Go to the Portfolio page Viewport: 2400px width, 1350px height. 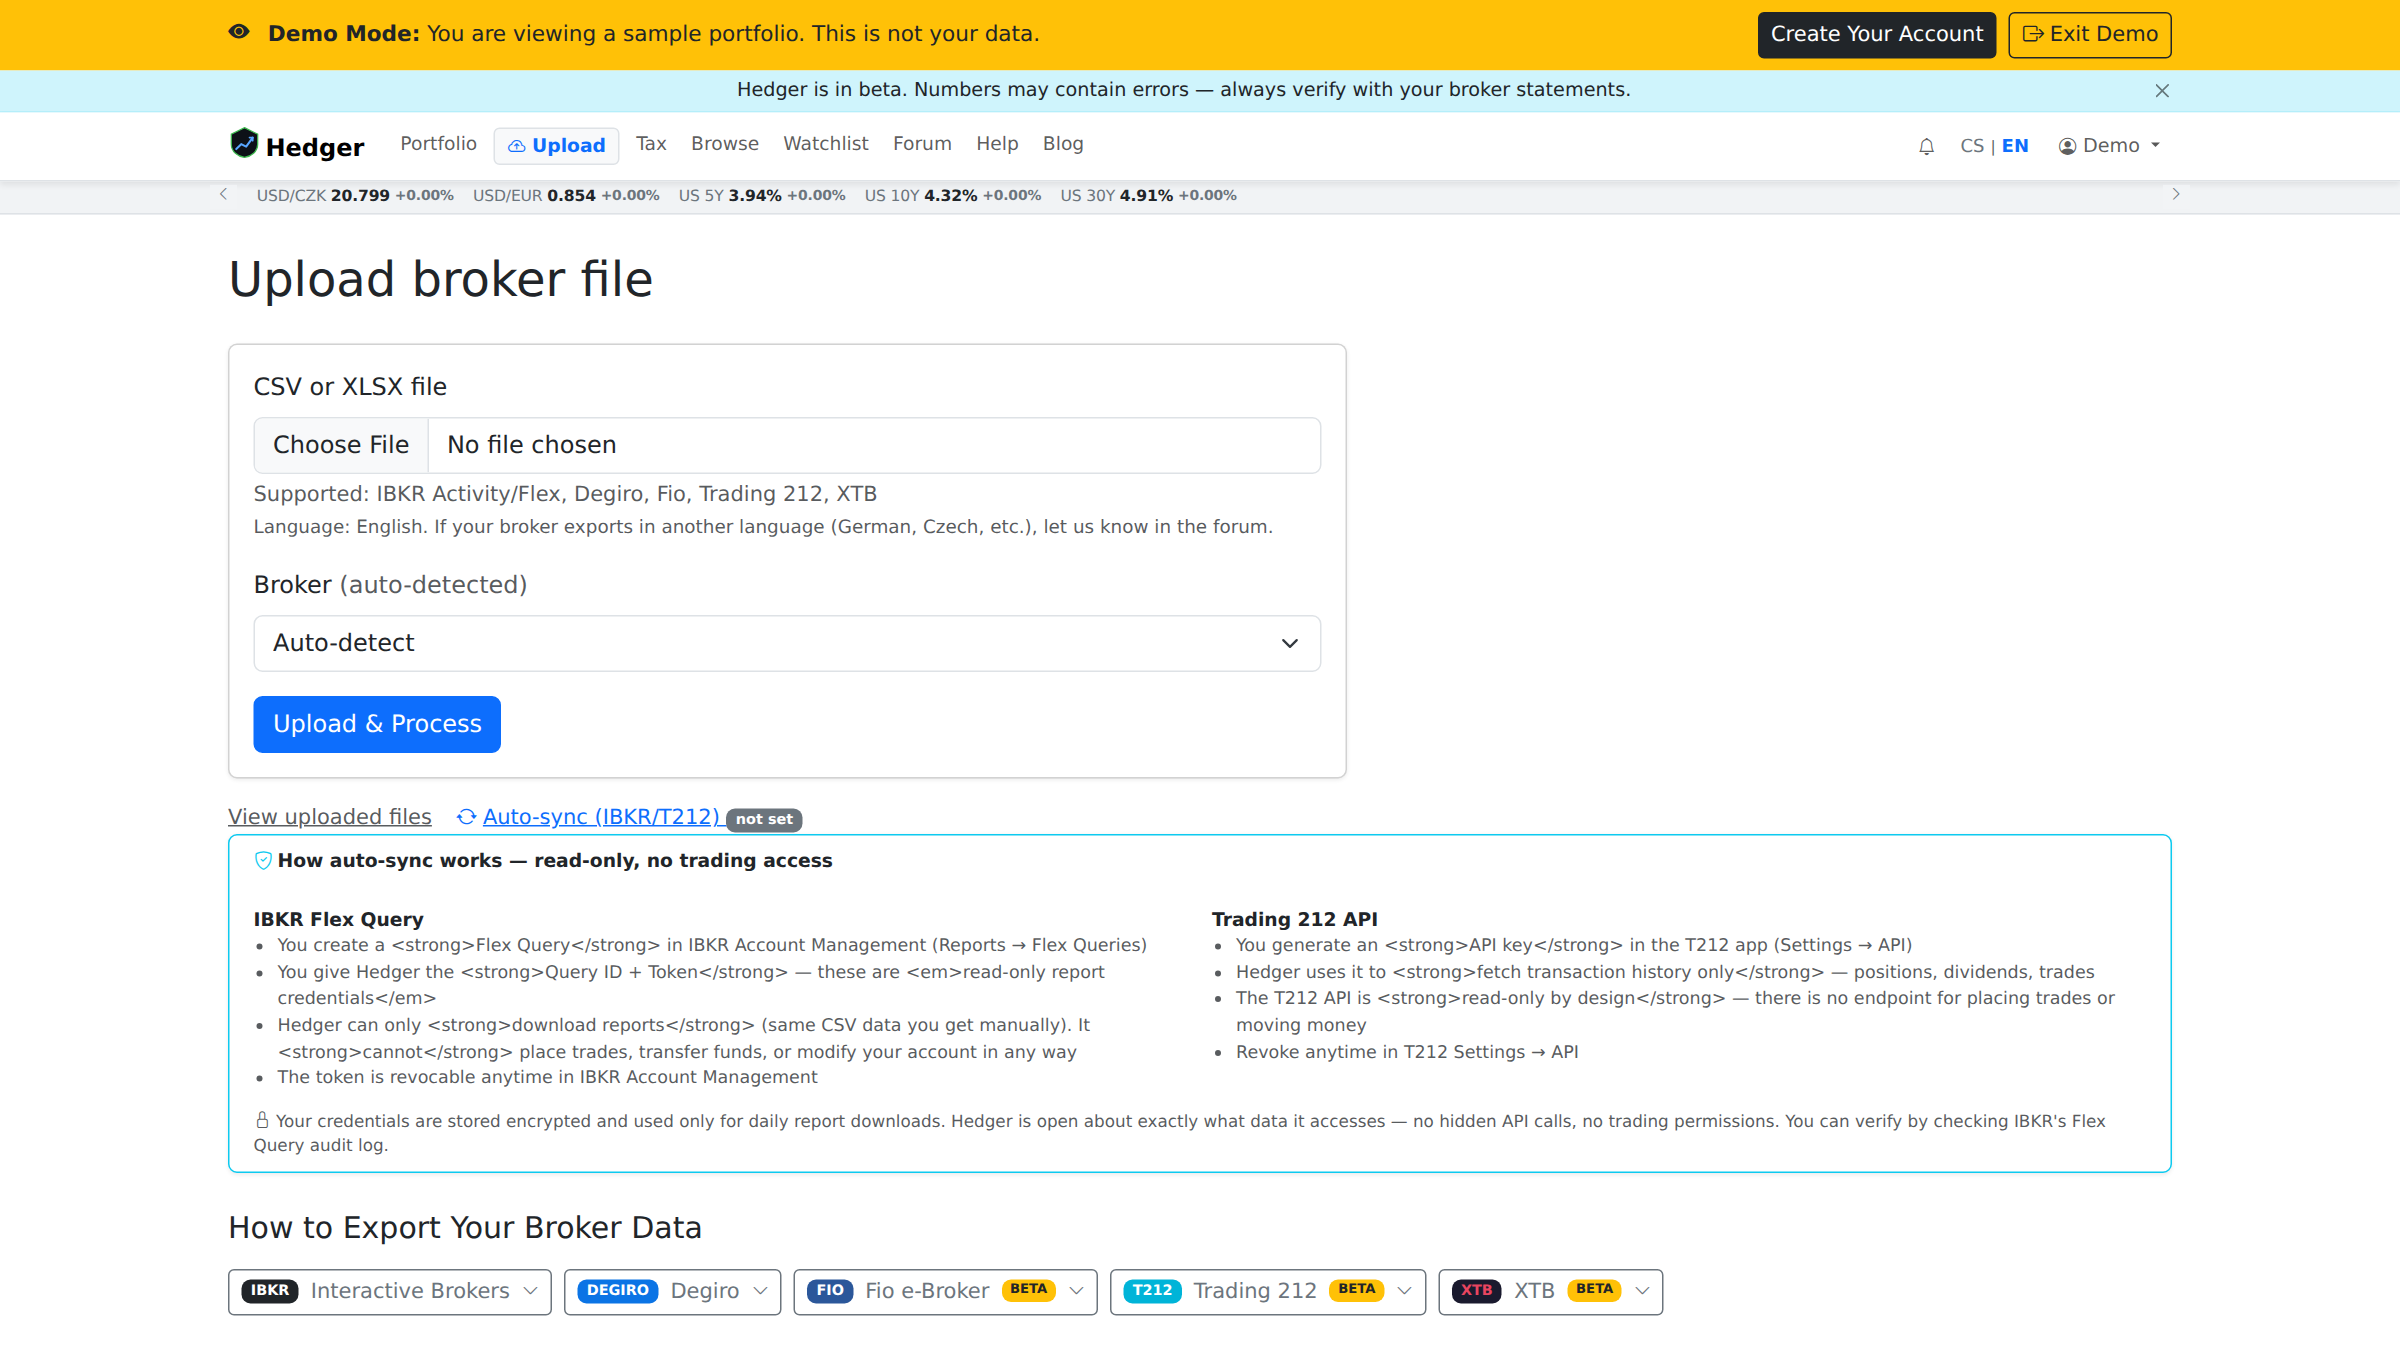click(x=438, y=144)
